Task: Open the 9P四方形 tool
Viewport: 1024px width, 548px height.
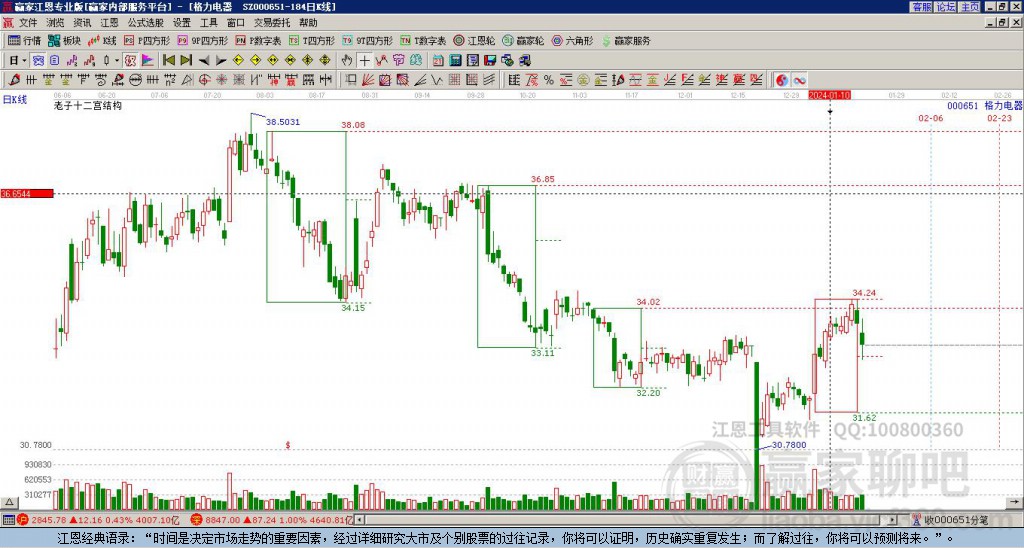Action: [203, 40]
